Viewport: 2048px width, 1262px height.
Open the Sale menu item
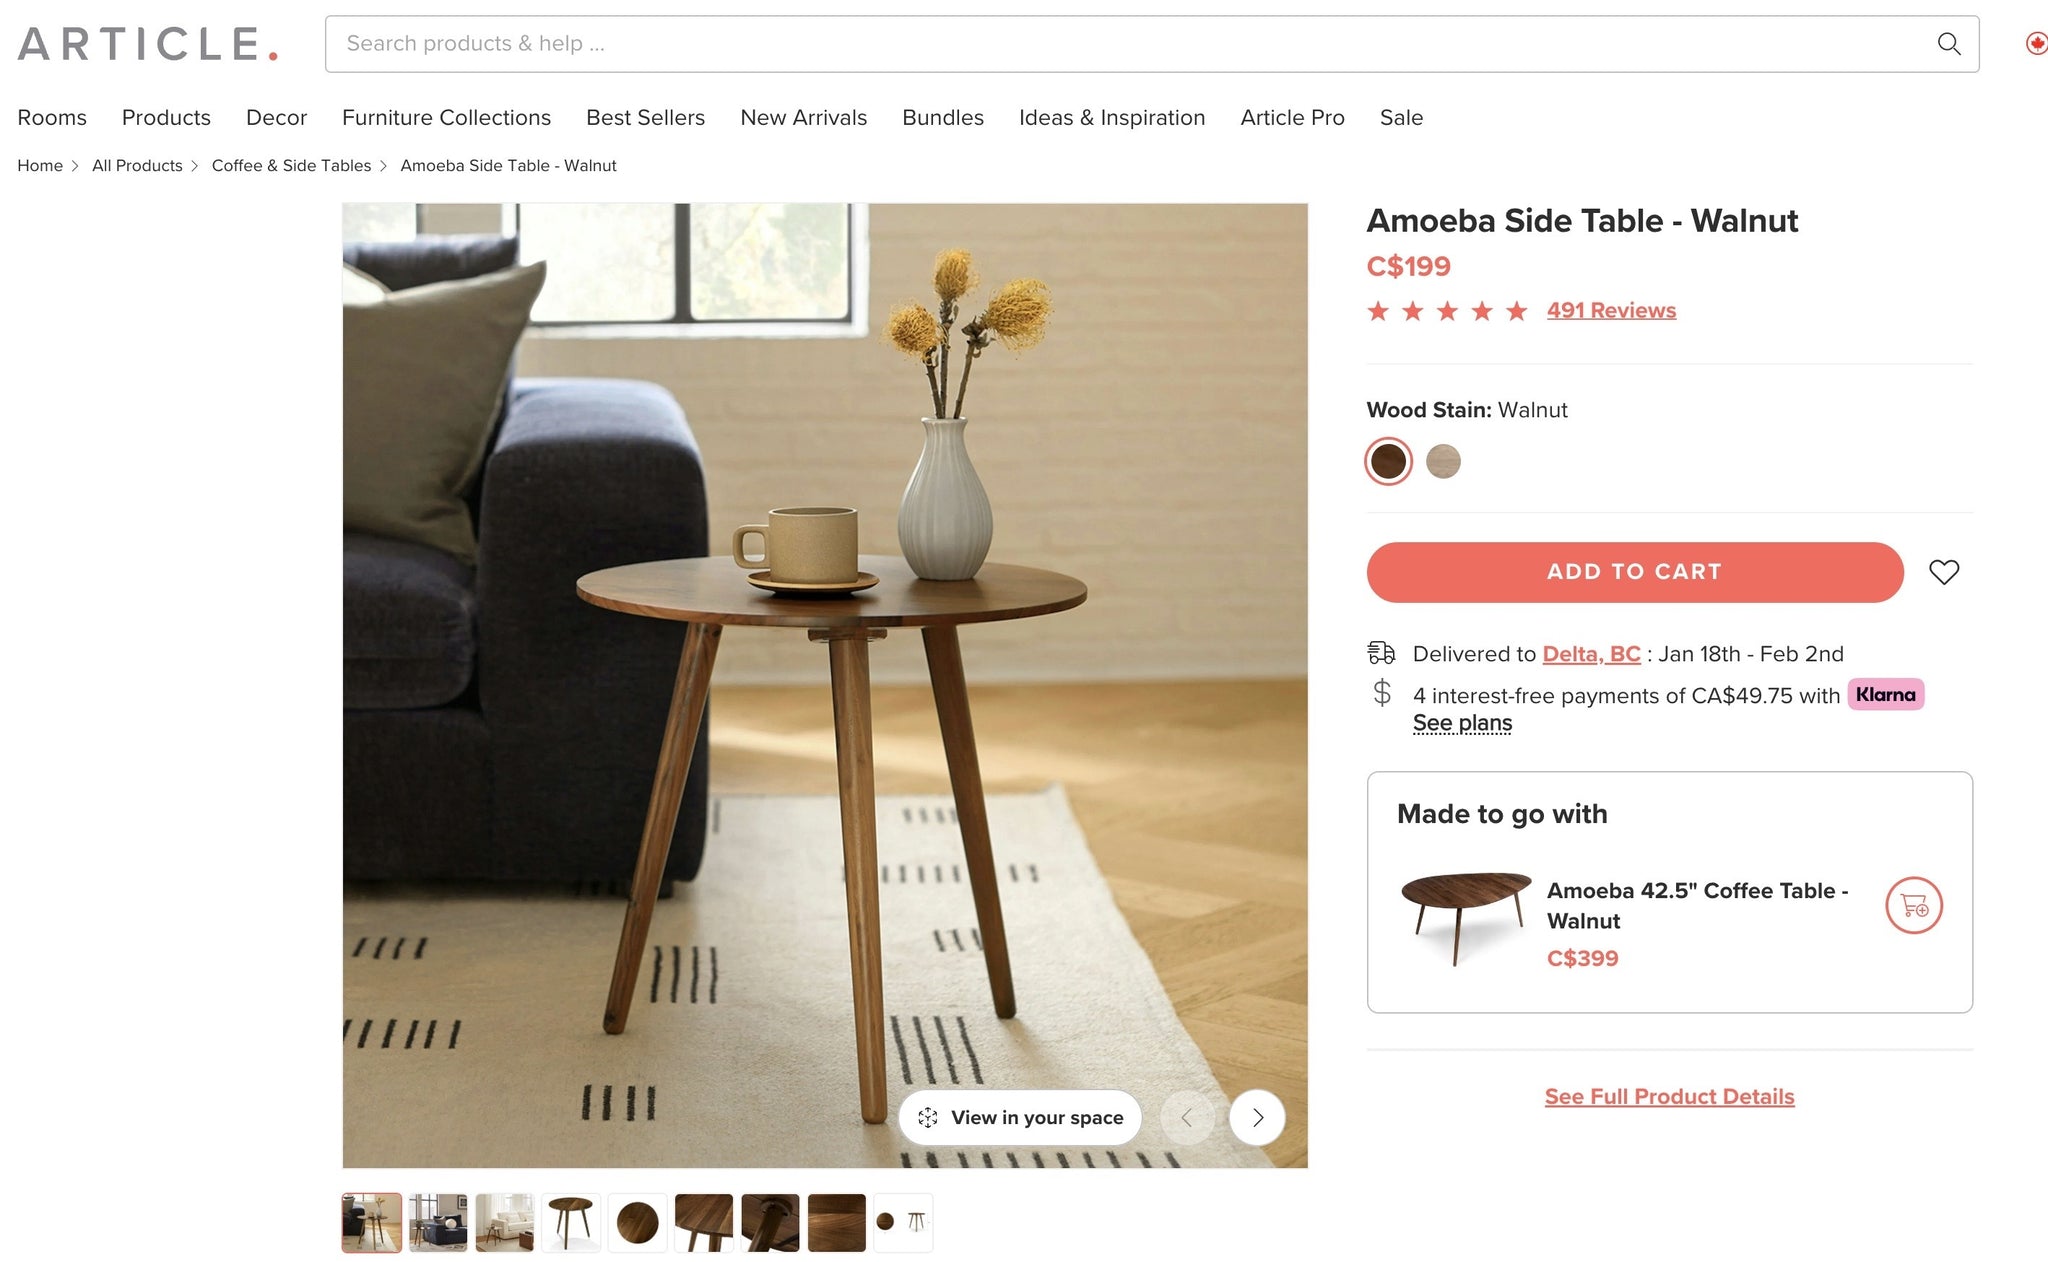click(x=1401, y=117)
